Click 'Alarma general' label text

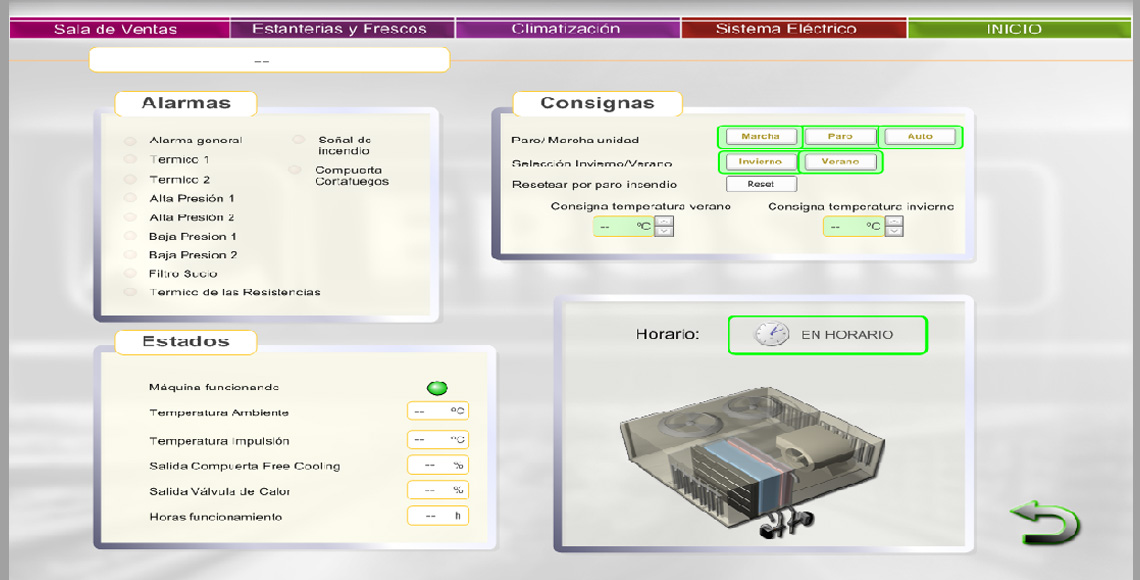pos(196,140)
